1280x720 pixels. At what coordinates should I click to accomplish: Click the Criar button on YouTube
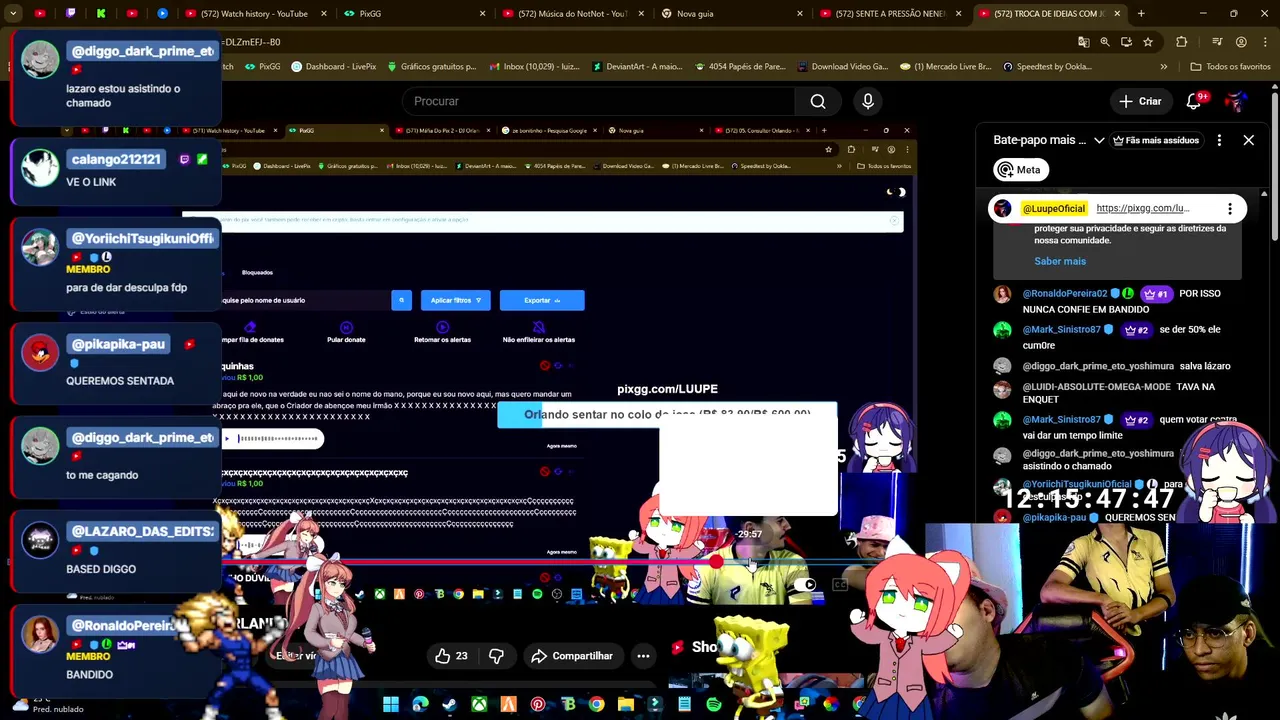point(1140,101)
